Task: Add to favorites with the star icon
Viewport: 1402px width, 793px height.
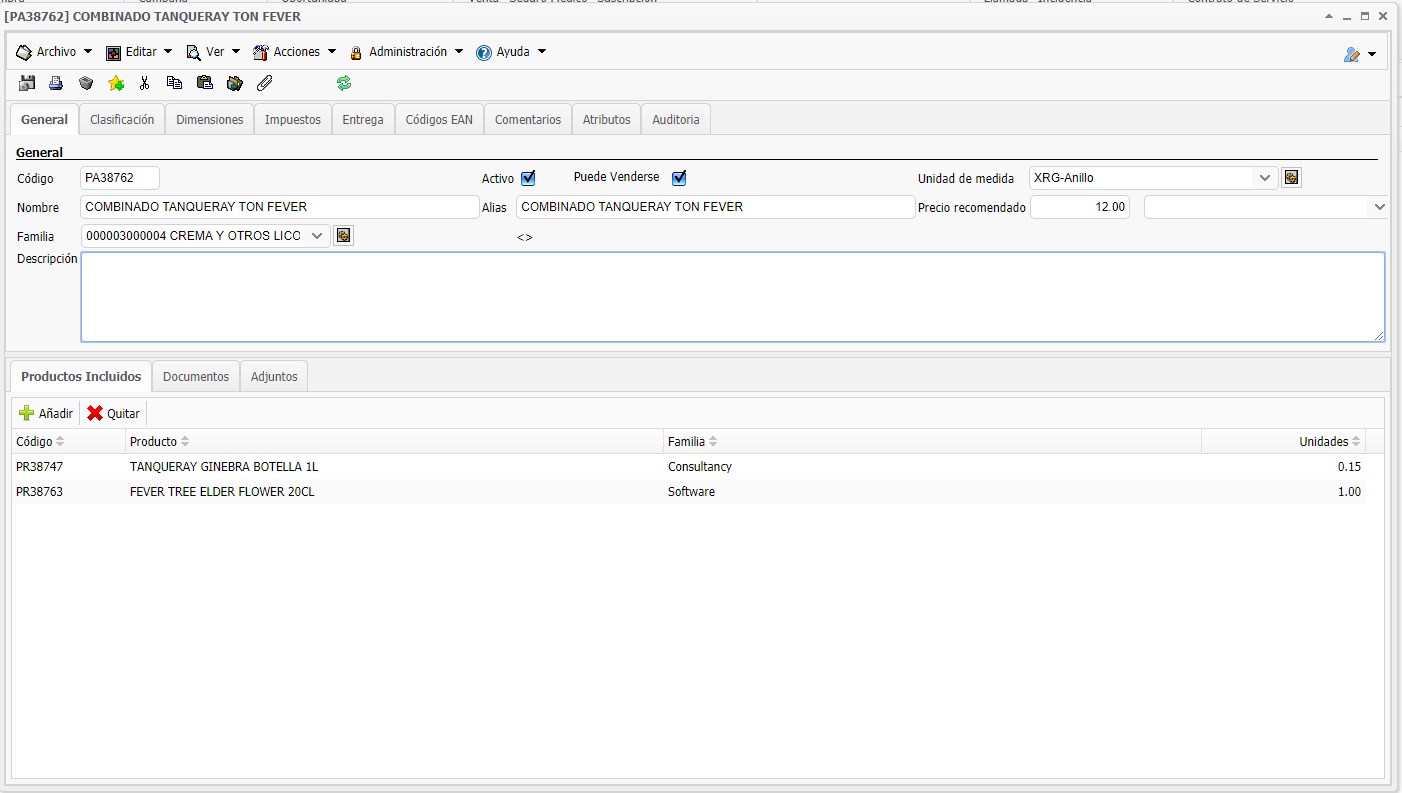Action: coord(116,83)
